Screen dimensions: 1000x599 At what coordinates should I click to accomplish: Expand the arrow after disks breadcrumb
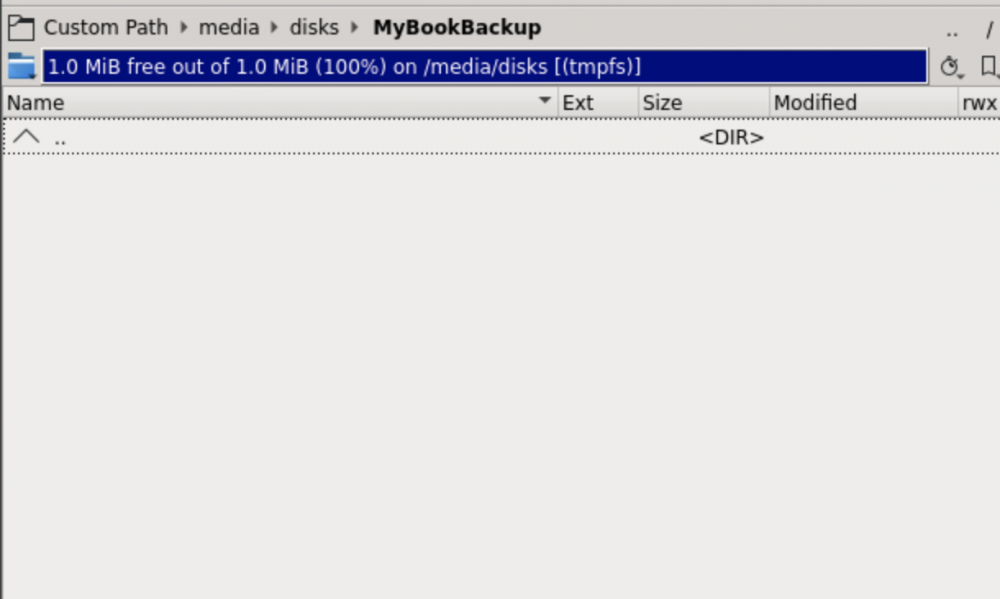coord(355,27)
